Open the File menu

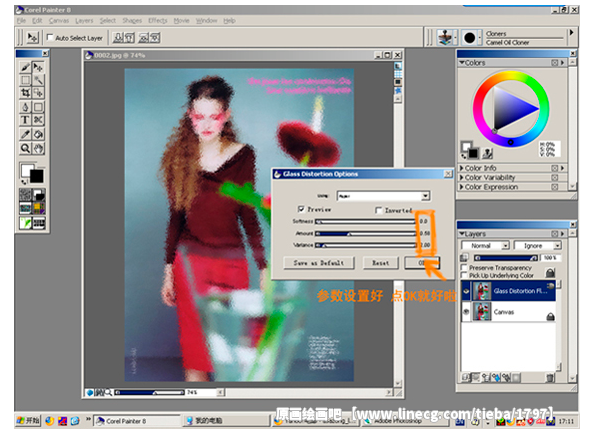pyautogui.click(x=21, y=20)
